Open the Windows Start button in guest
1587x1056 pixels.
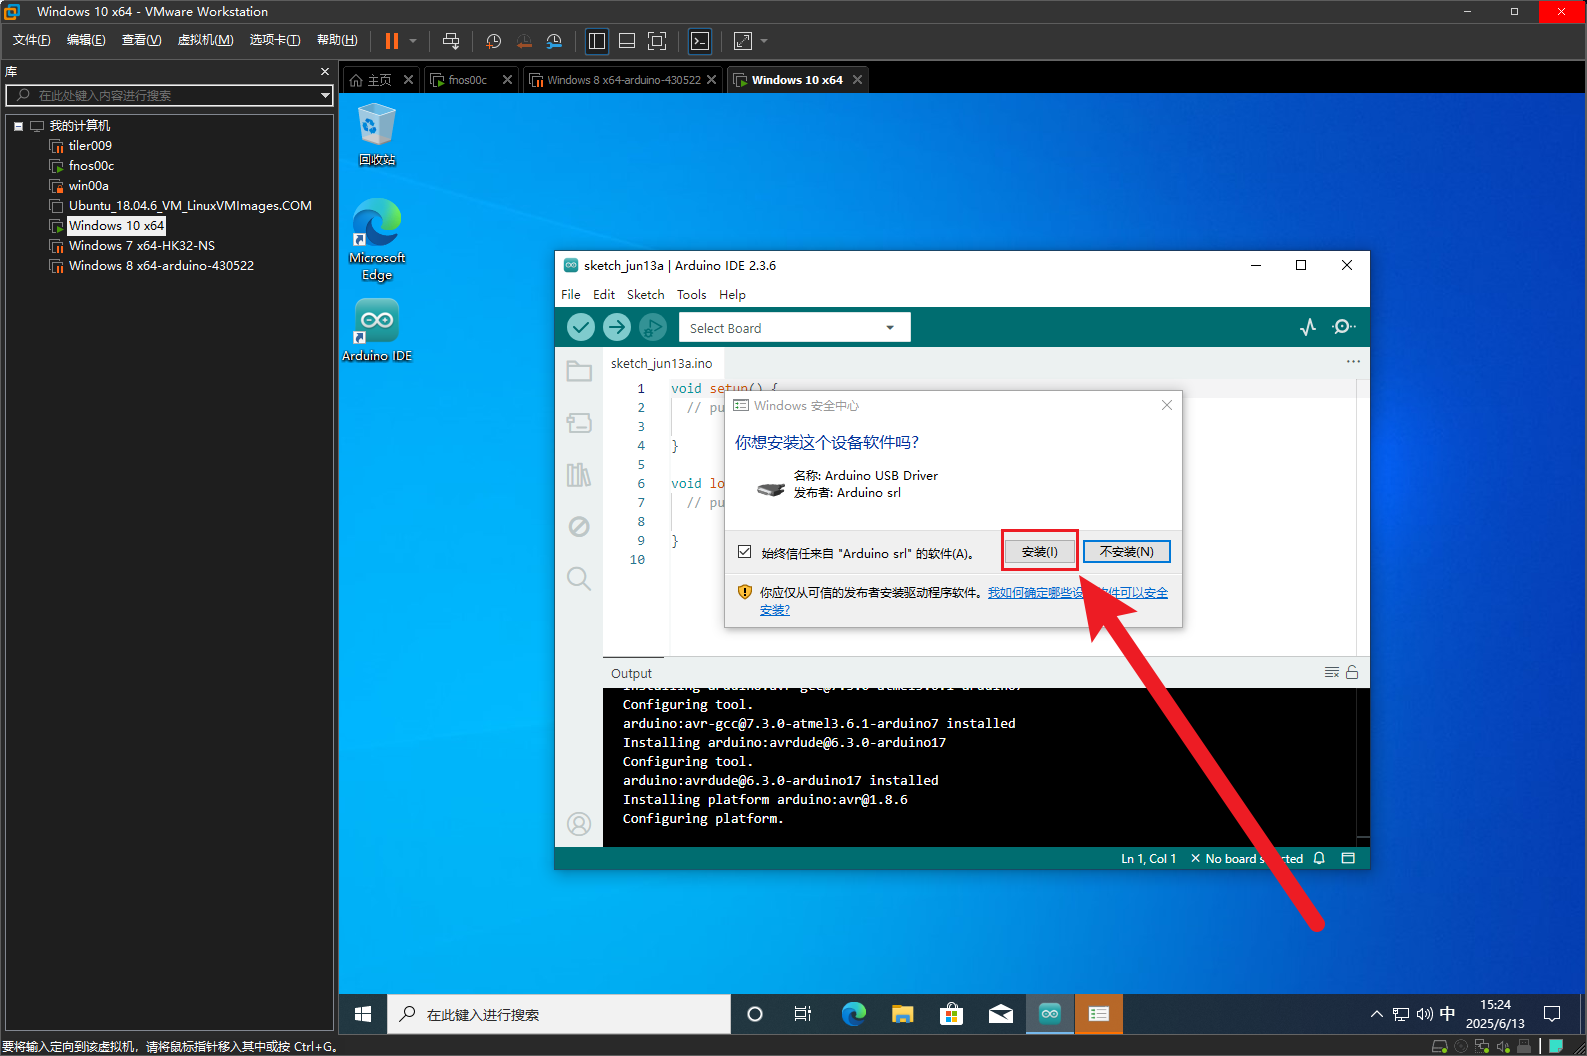click(x=363, y=1014)
